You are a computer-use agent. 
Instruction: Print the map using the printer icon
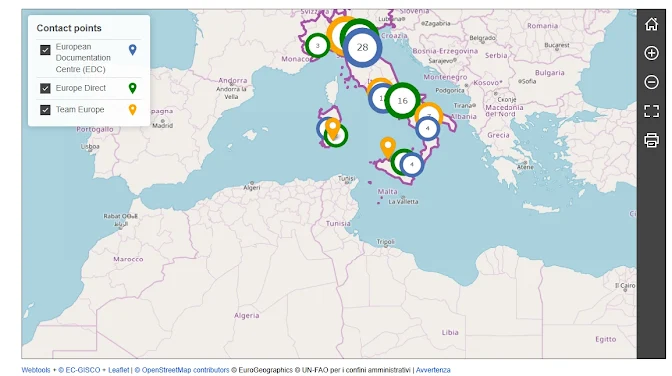(651, 140)
